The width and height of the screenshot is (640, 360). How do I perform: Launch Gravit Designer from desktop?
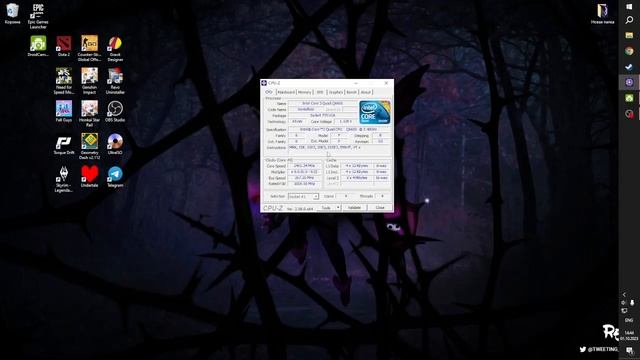point(115,49)
